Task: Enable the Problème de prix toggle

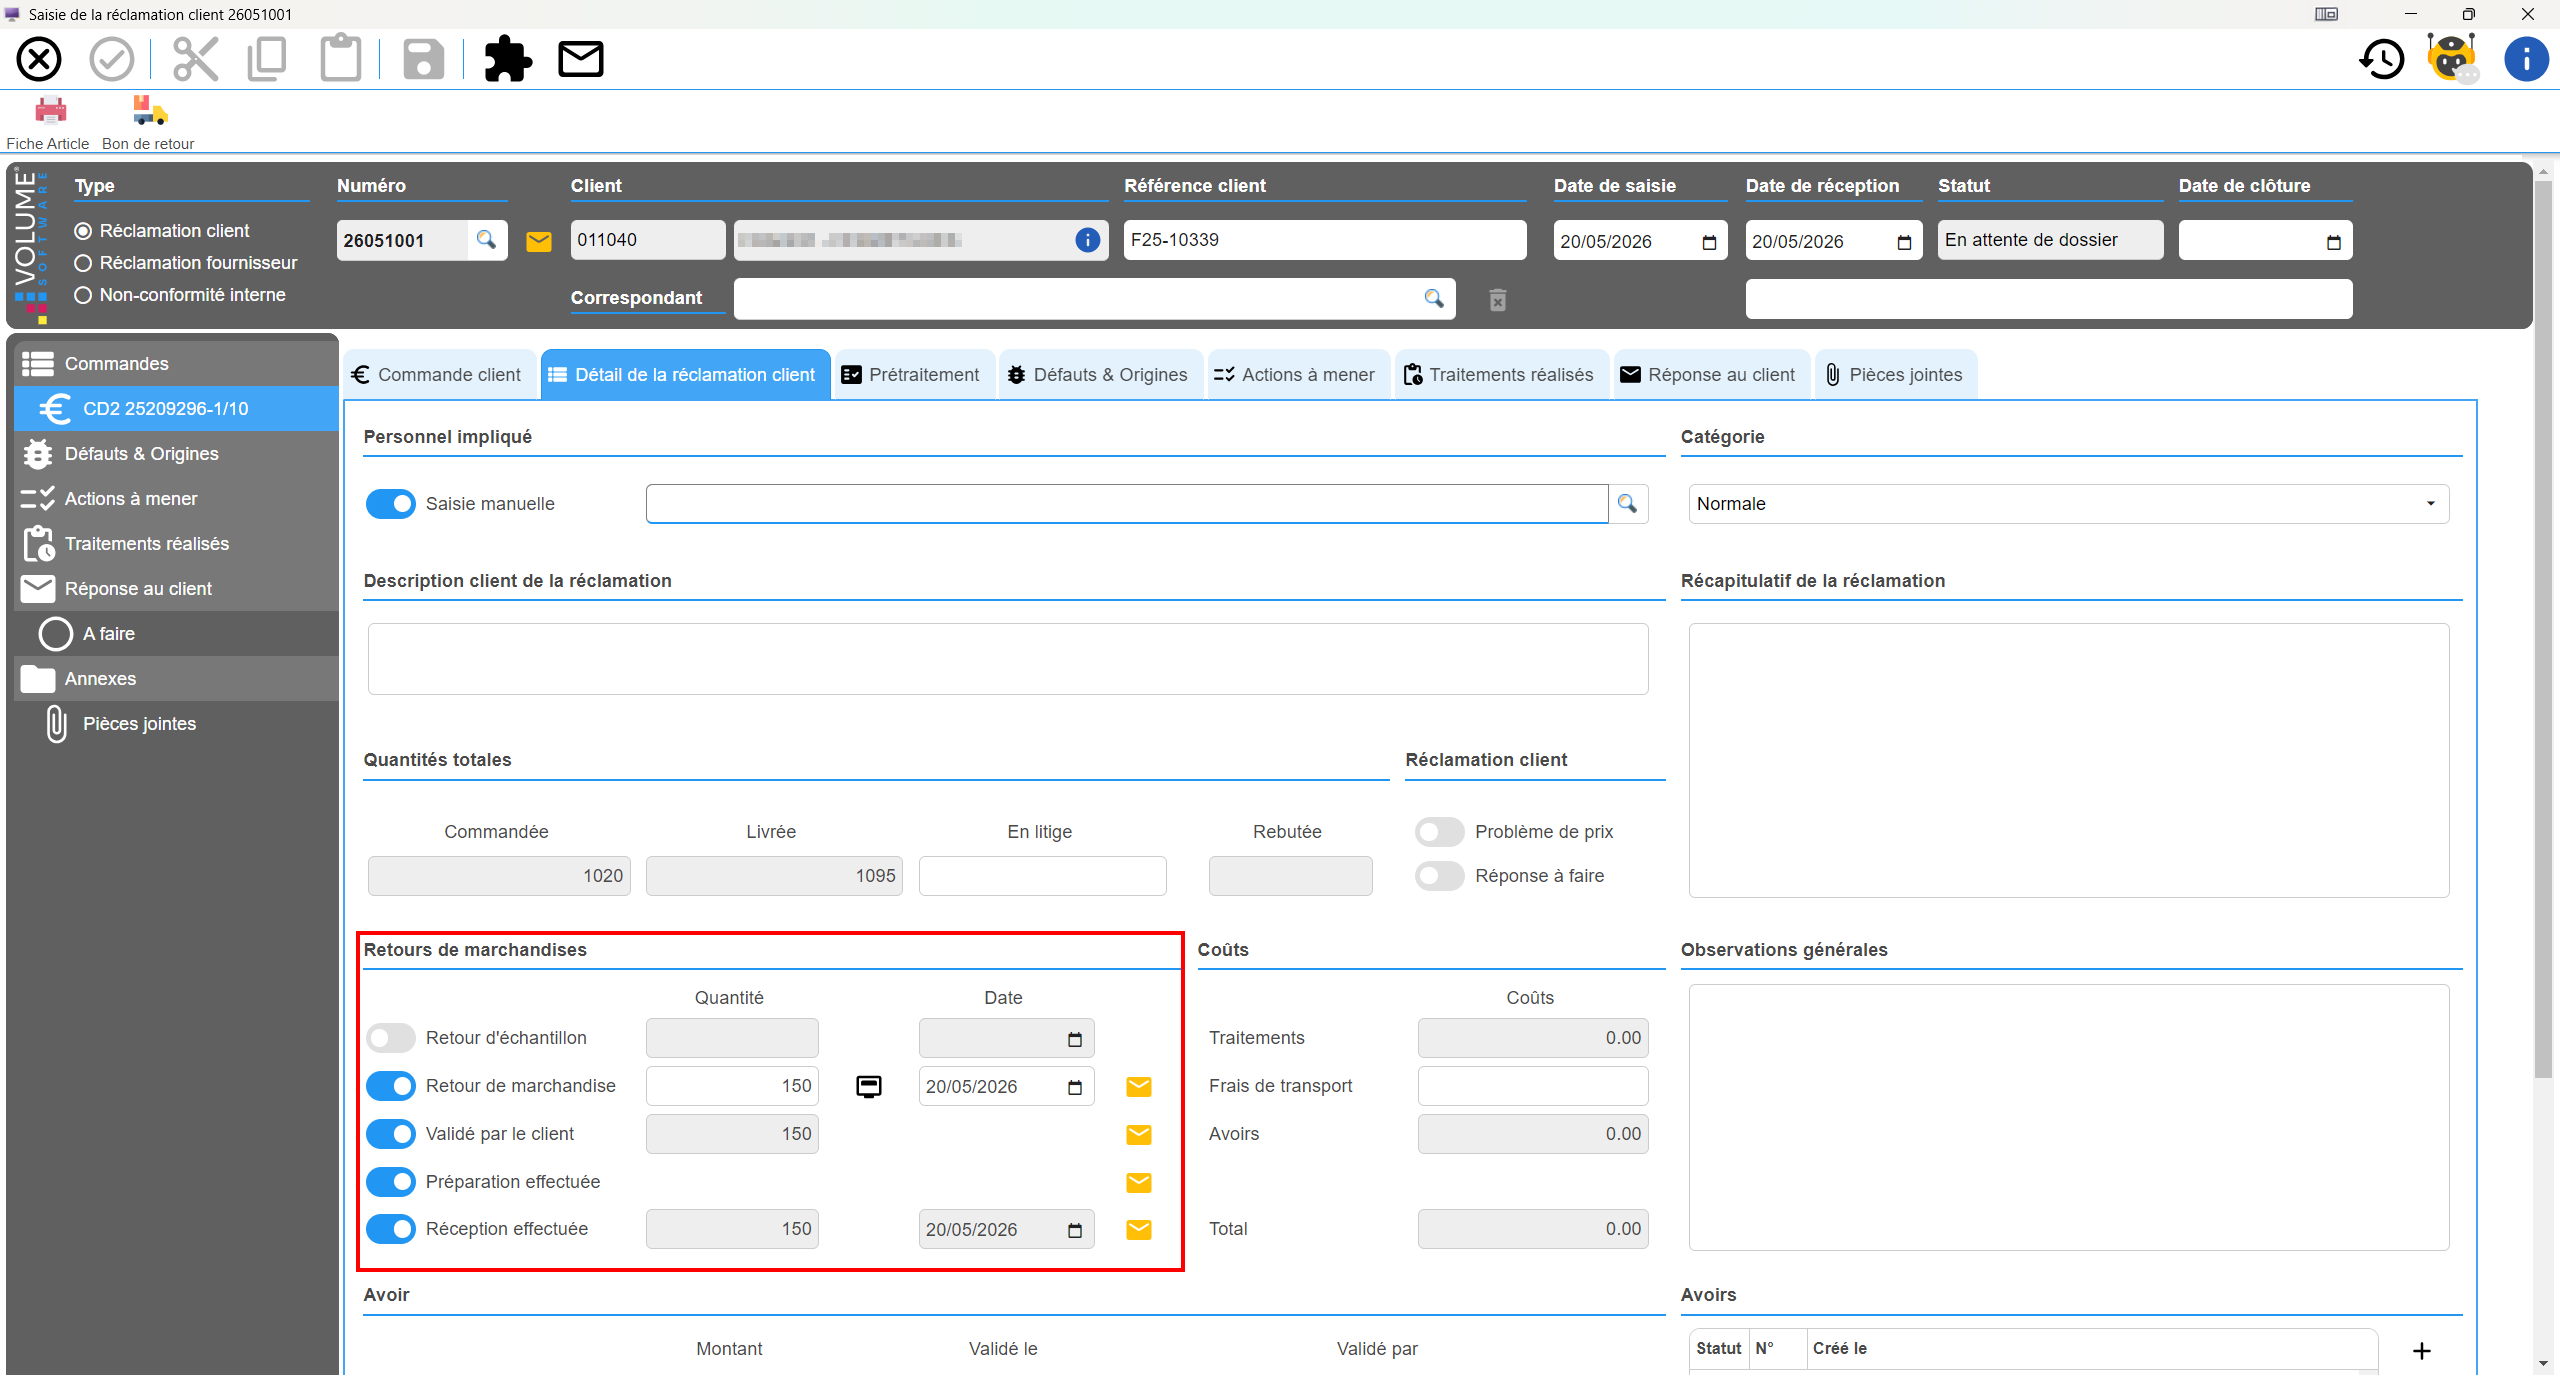Action: [x=1439, y=832]
